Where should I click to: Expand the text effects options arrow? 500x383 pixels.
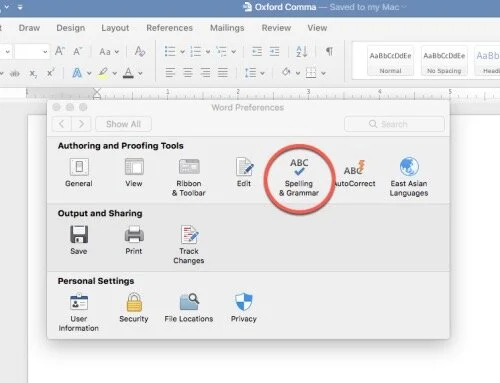89,73
